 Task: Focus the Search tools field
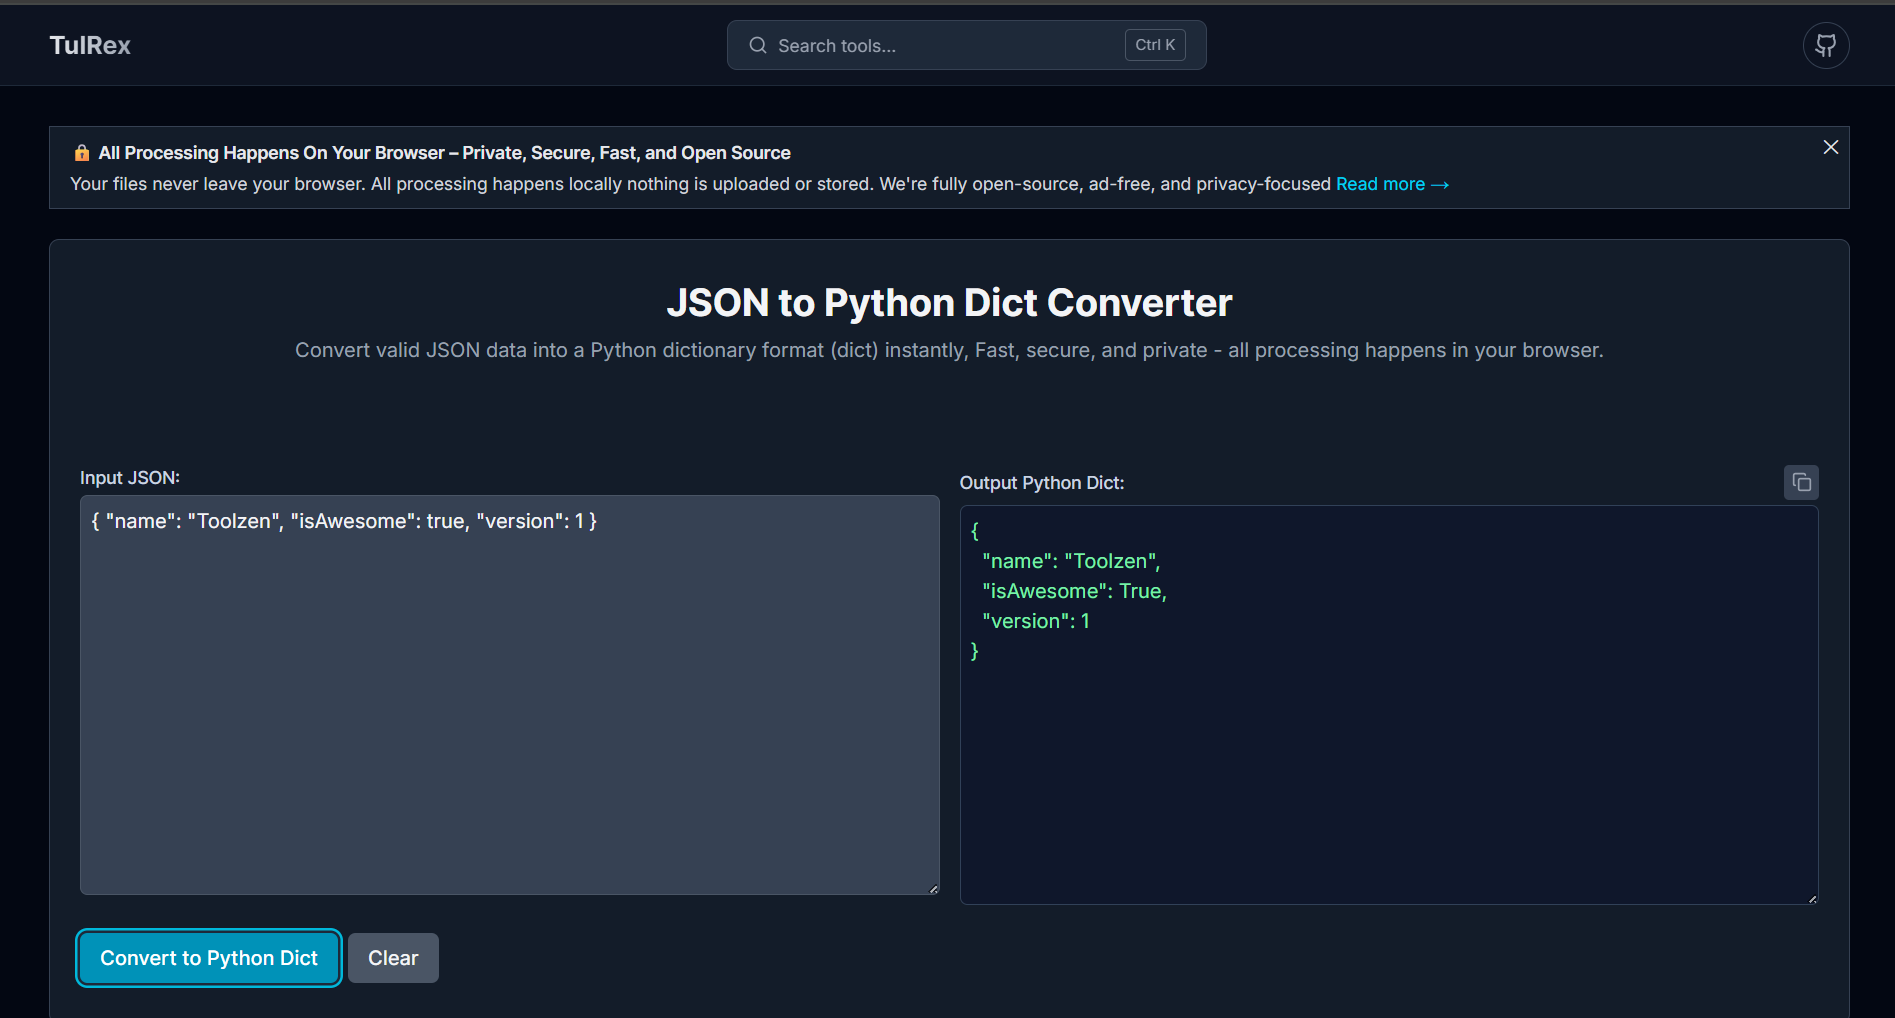pyautogui.click(x=966, y=45)
